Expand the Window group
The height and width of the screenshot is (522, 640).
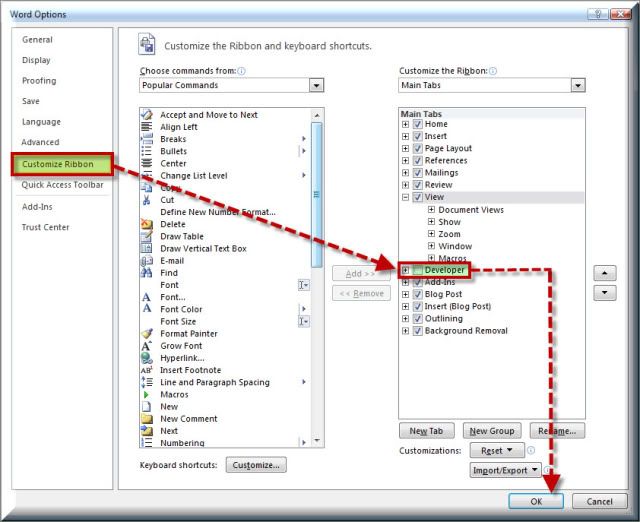(x=431, y=246)
